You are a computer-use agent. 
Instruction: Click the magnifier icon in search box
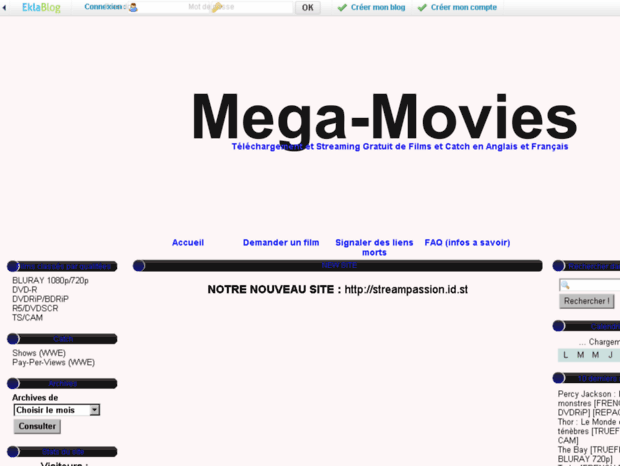pos(565,285)
